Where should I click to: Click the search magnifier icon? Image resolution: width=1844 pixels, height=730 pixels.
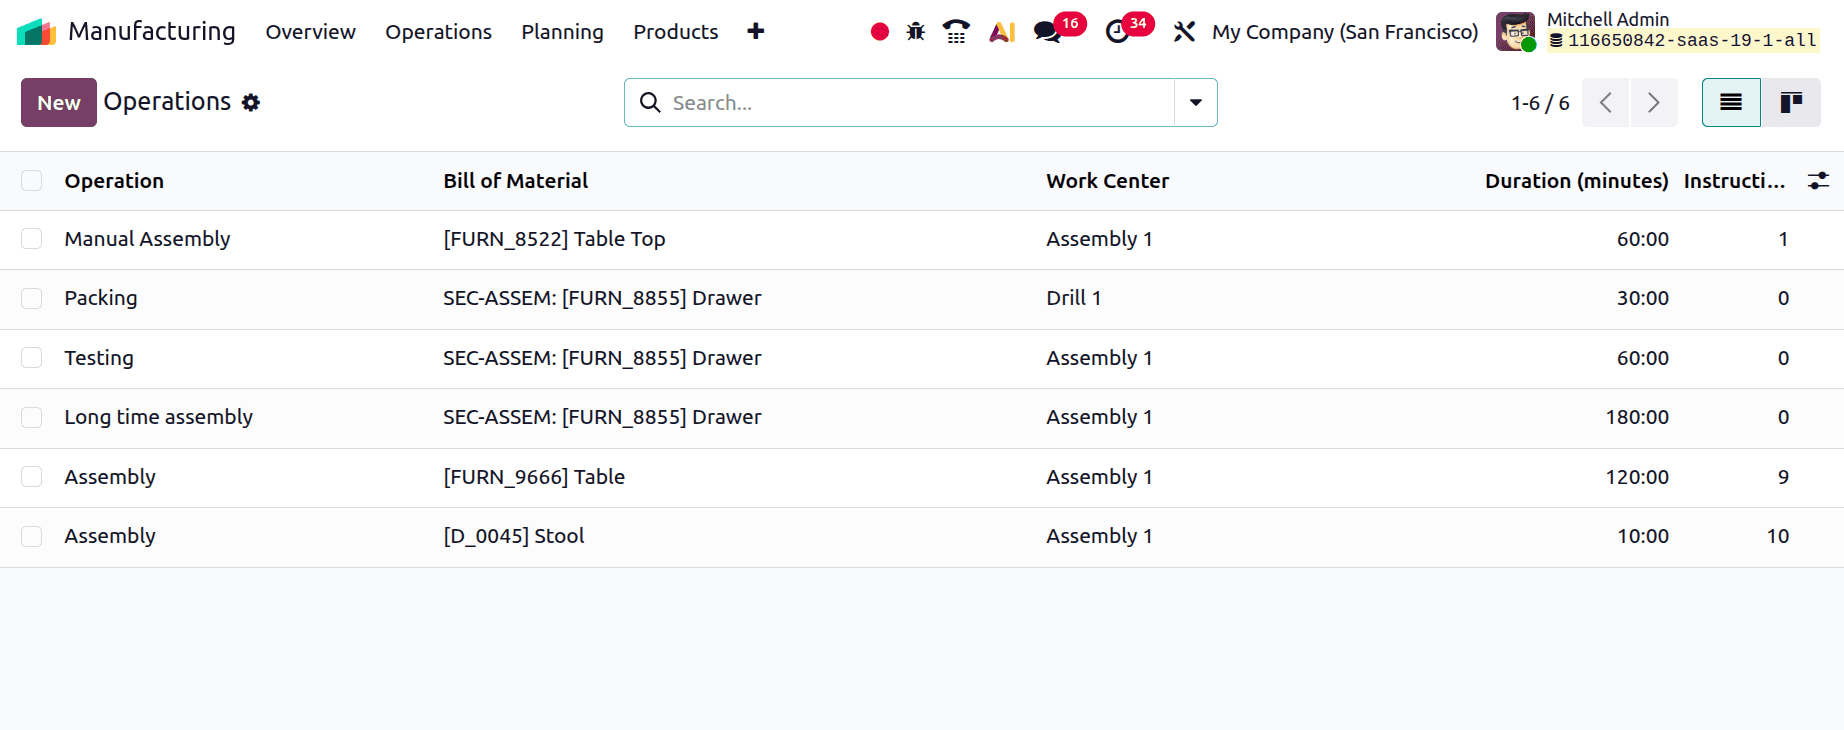tap(650, 102)
